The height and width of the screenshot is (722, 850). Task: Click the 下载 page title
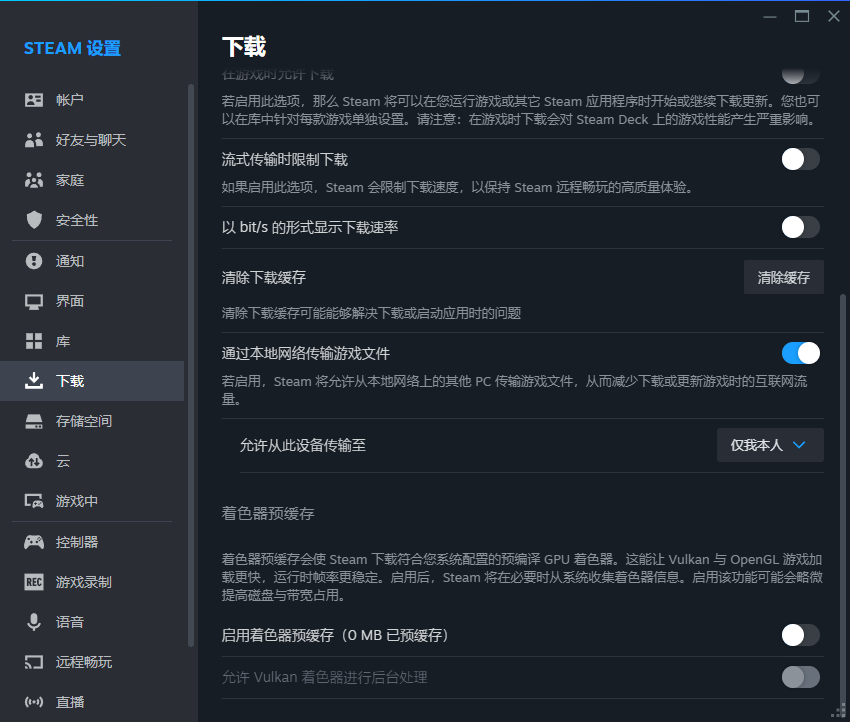pos(244,47)
